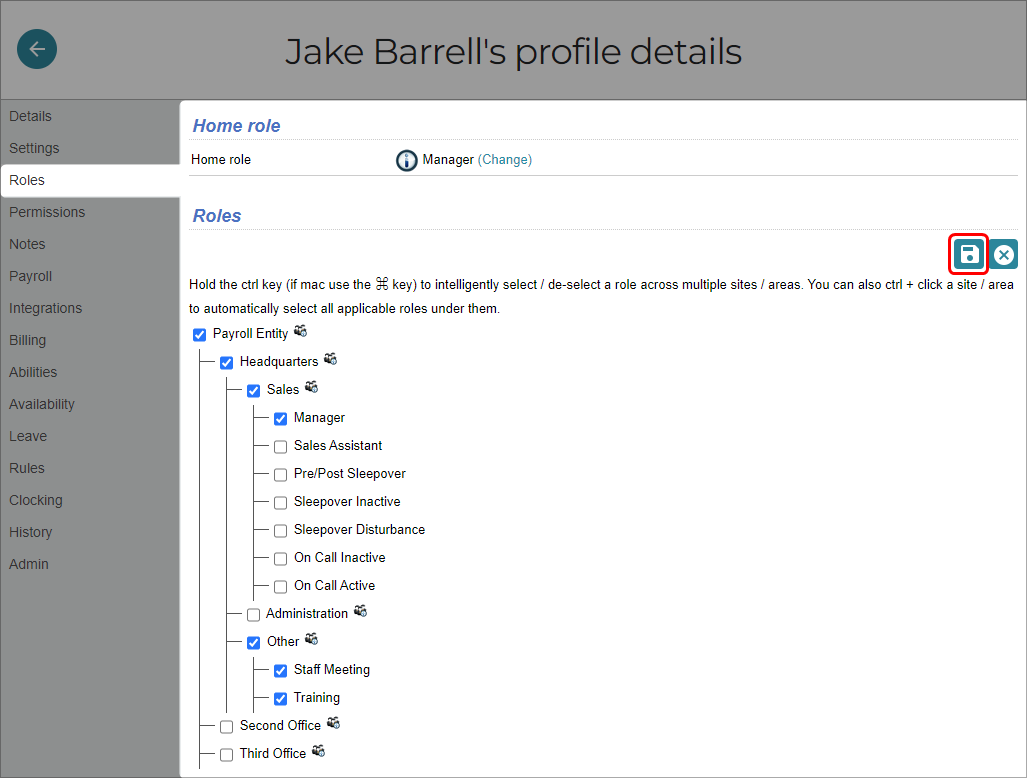Tick the Sleepover Disturbance checkbox
The width and height of the screenshot is (1027, 778).
pyautogui.click(x=280, y=530)
